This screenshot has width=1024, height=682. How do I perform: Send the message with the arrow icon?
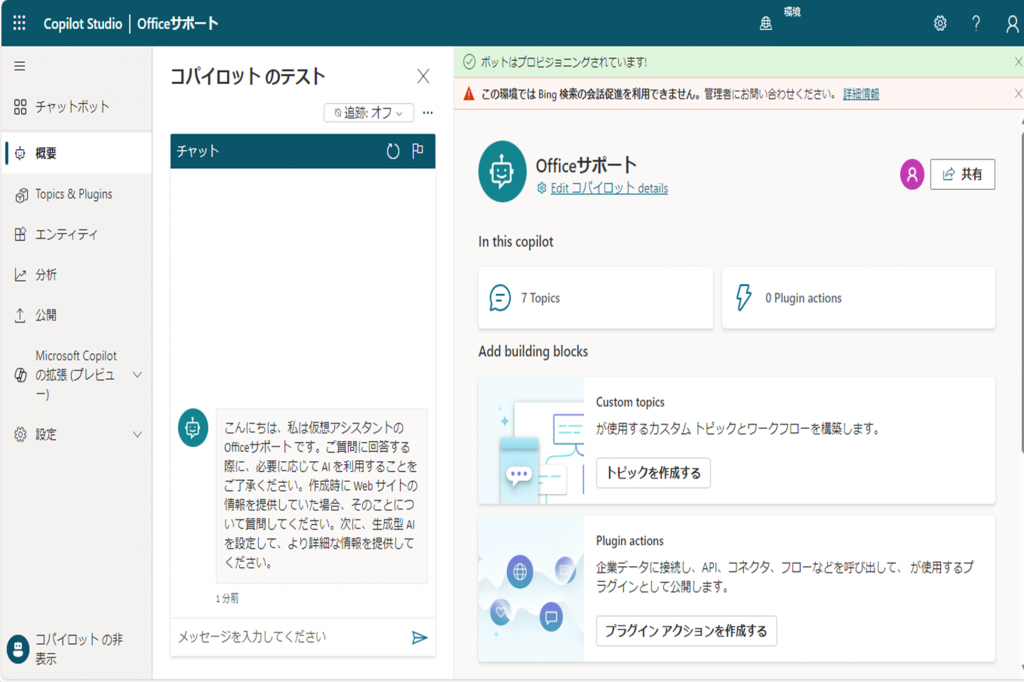point(419,638)
